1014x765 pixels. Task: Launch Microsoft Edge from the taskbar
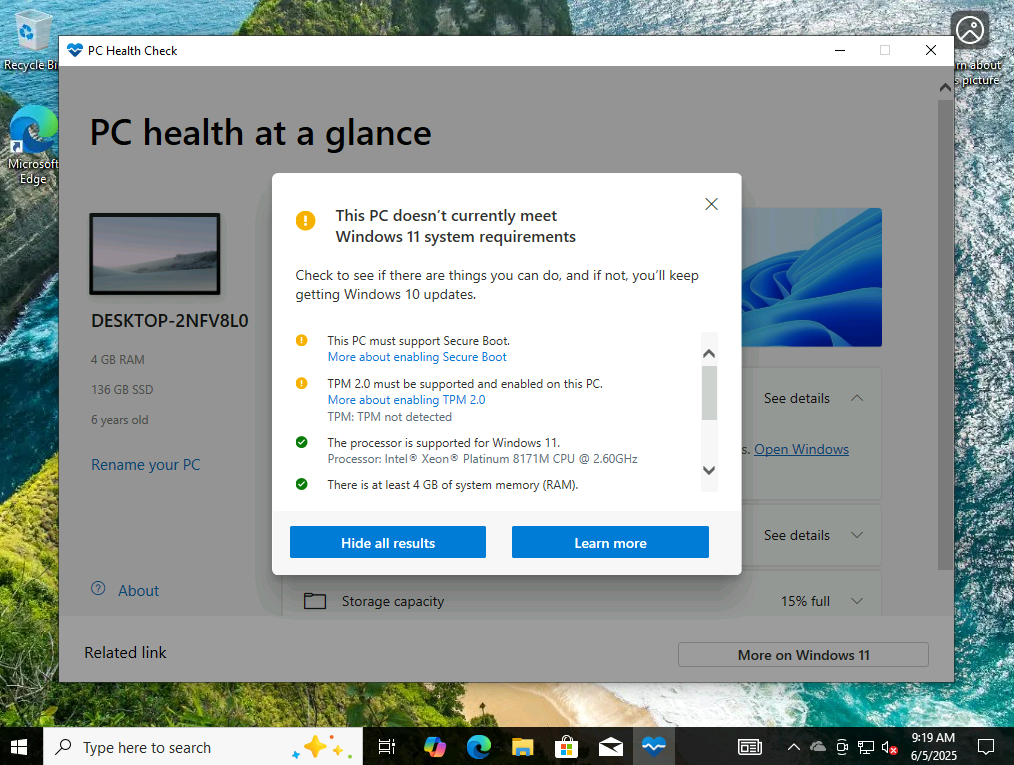click(479, 747)
